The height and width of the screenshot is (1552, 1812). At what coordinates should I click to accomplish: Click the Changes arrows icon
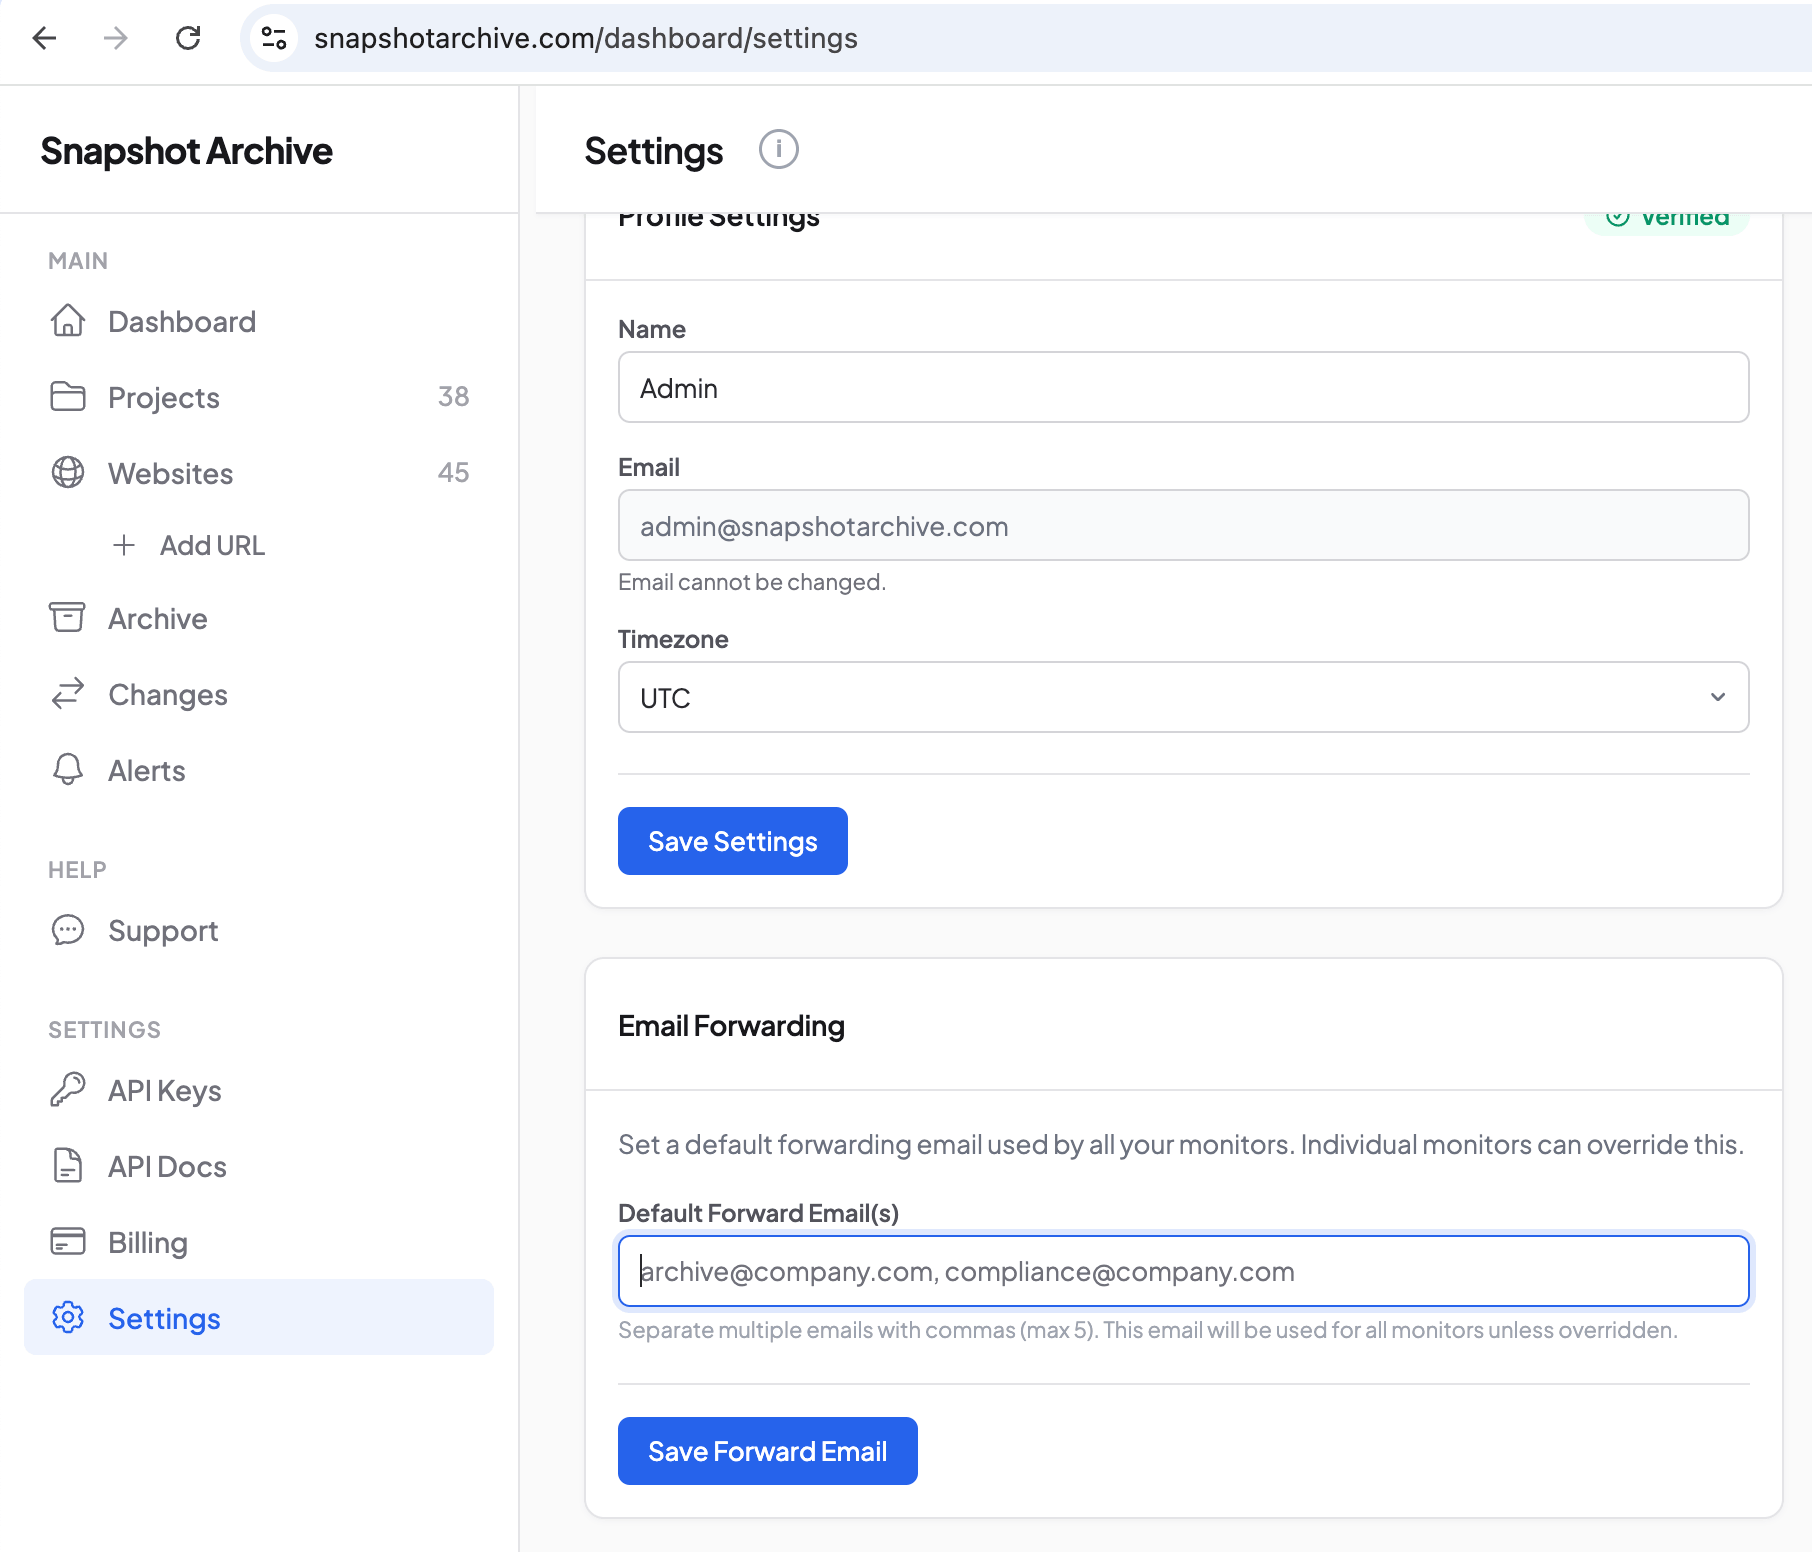pos(68,694)
